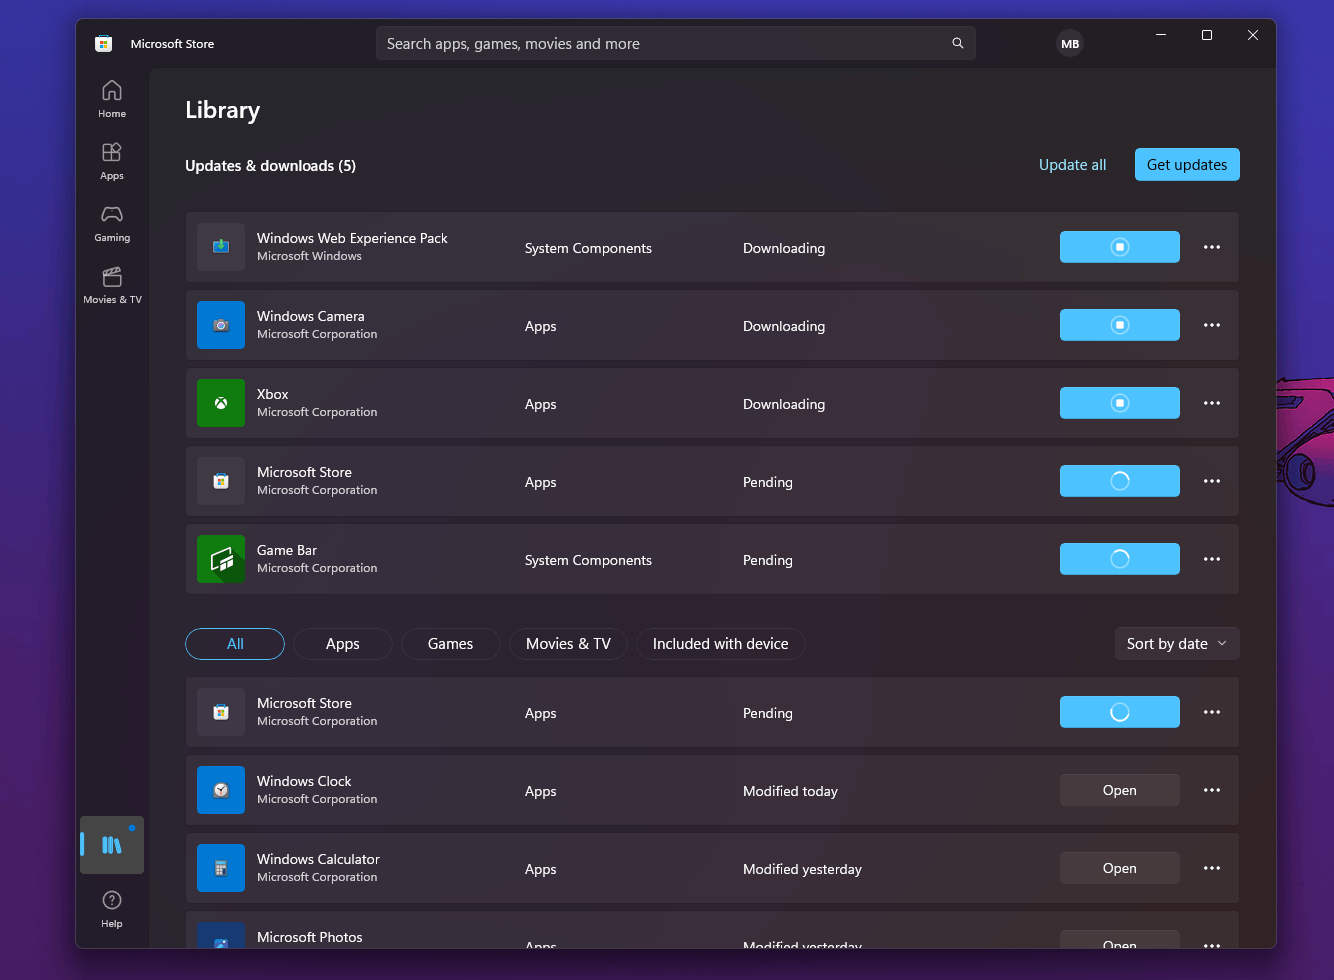Screen dimensions: 1334x980
Task: Show items Included with device
Action: 721,644
